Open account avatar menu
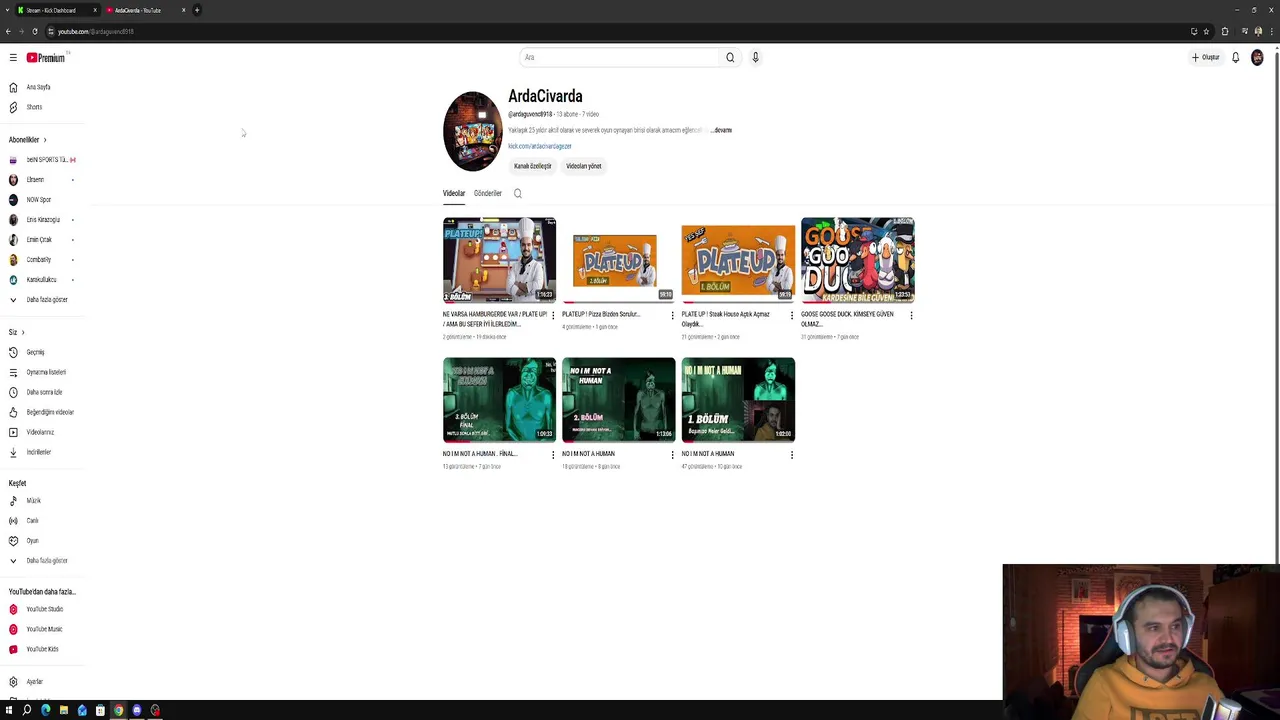 coord(1257,58)
